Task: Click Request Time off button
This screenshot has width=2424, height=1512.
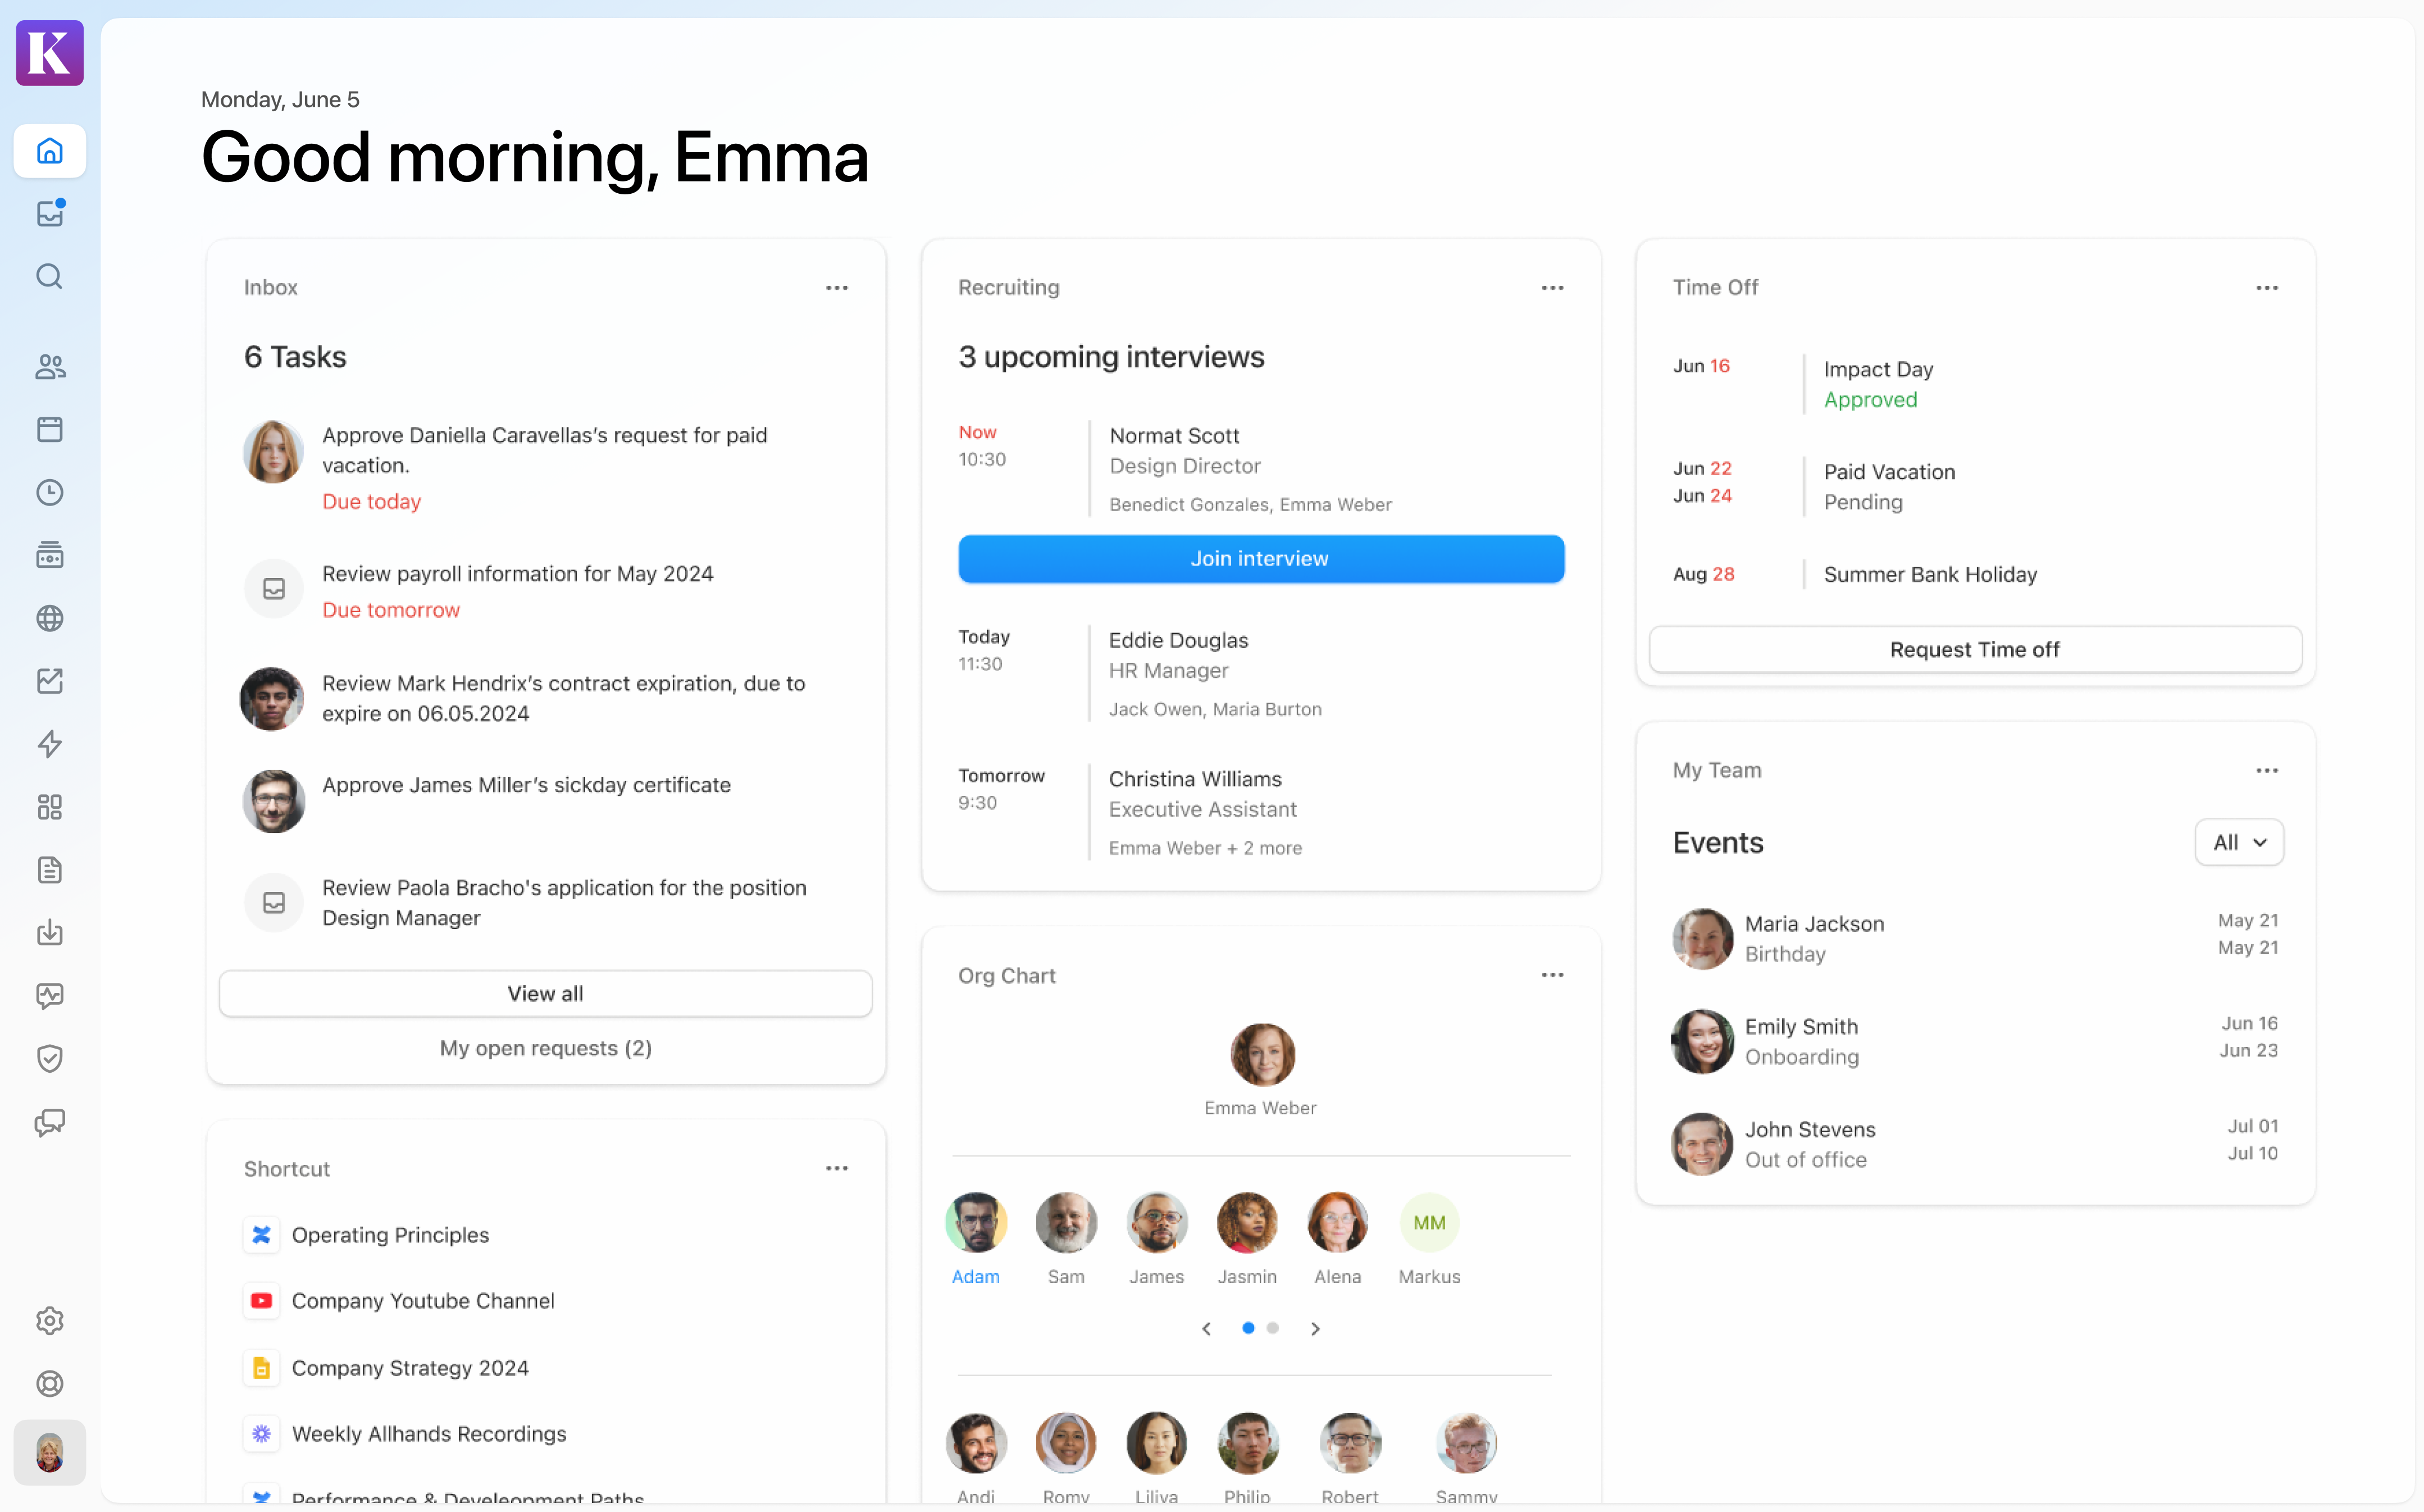Action: pos(1974,650)
